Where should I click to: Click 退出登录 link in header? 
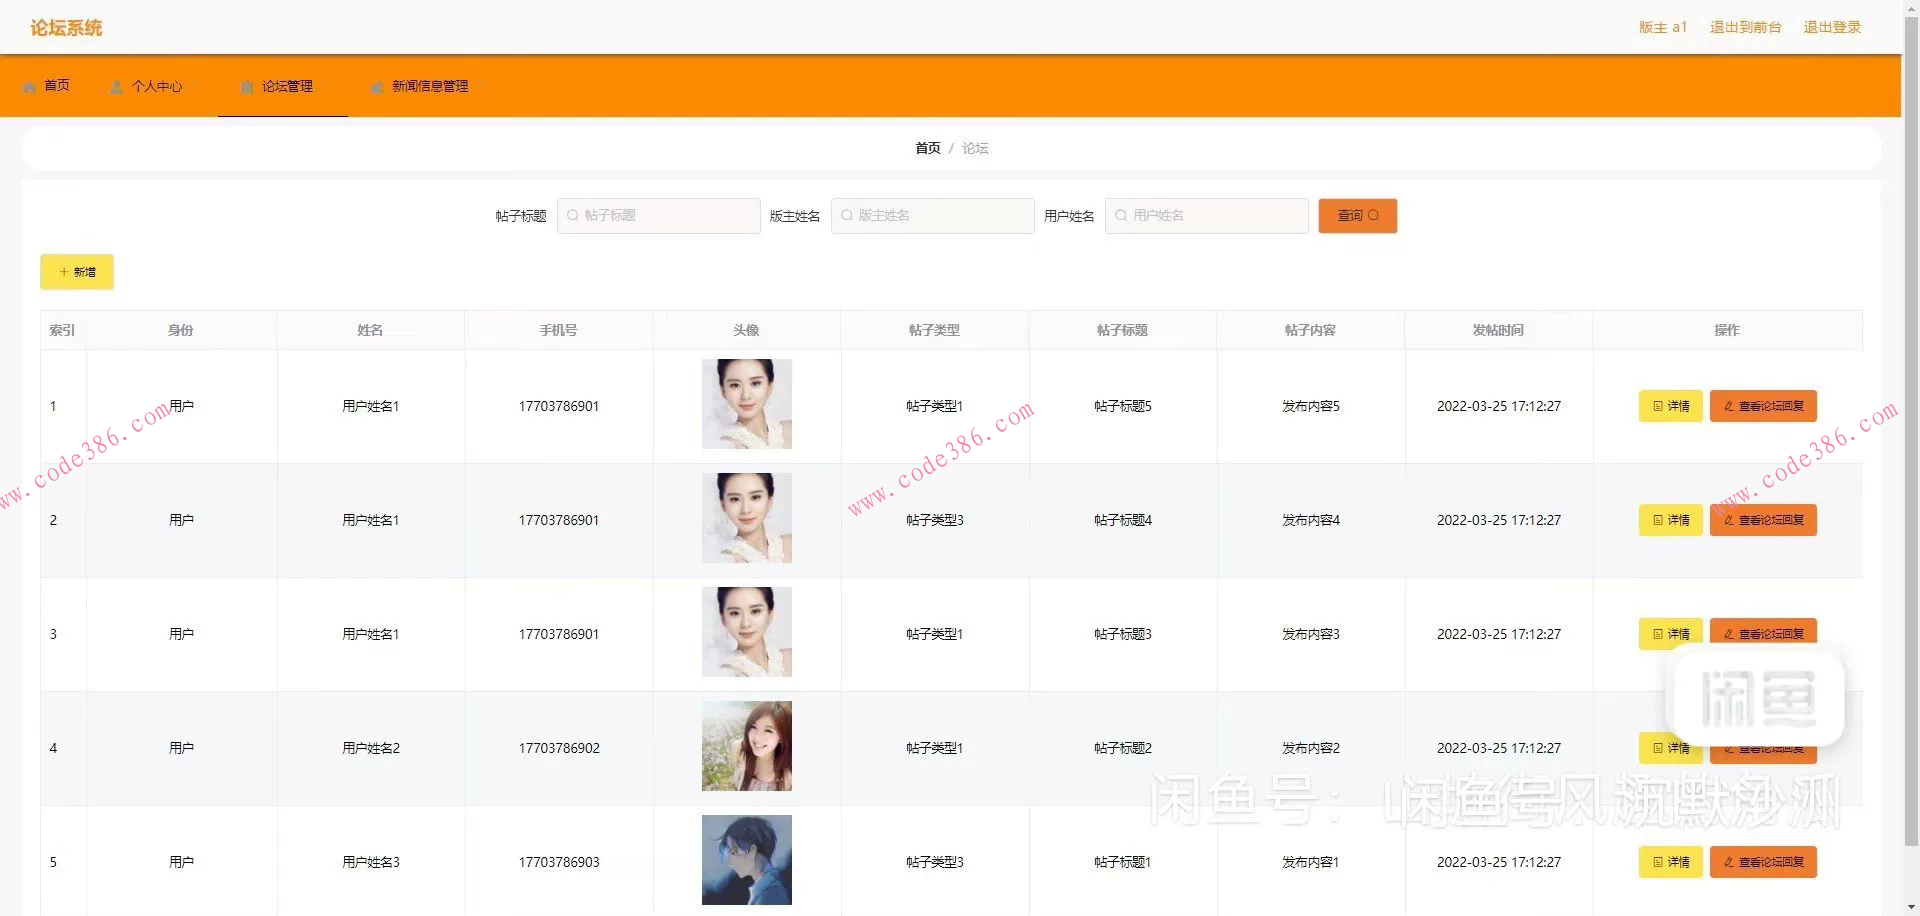(1831, 27)
